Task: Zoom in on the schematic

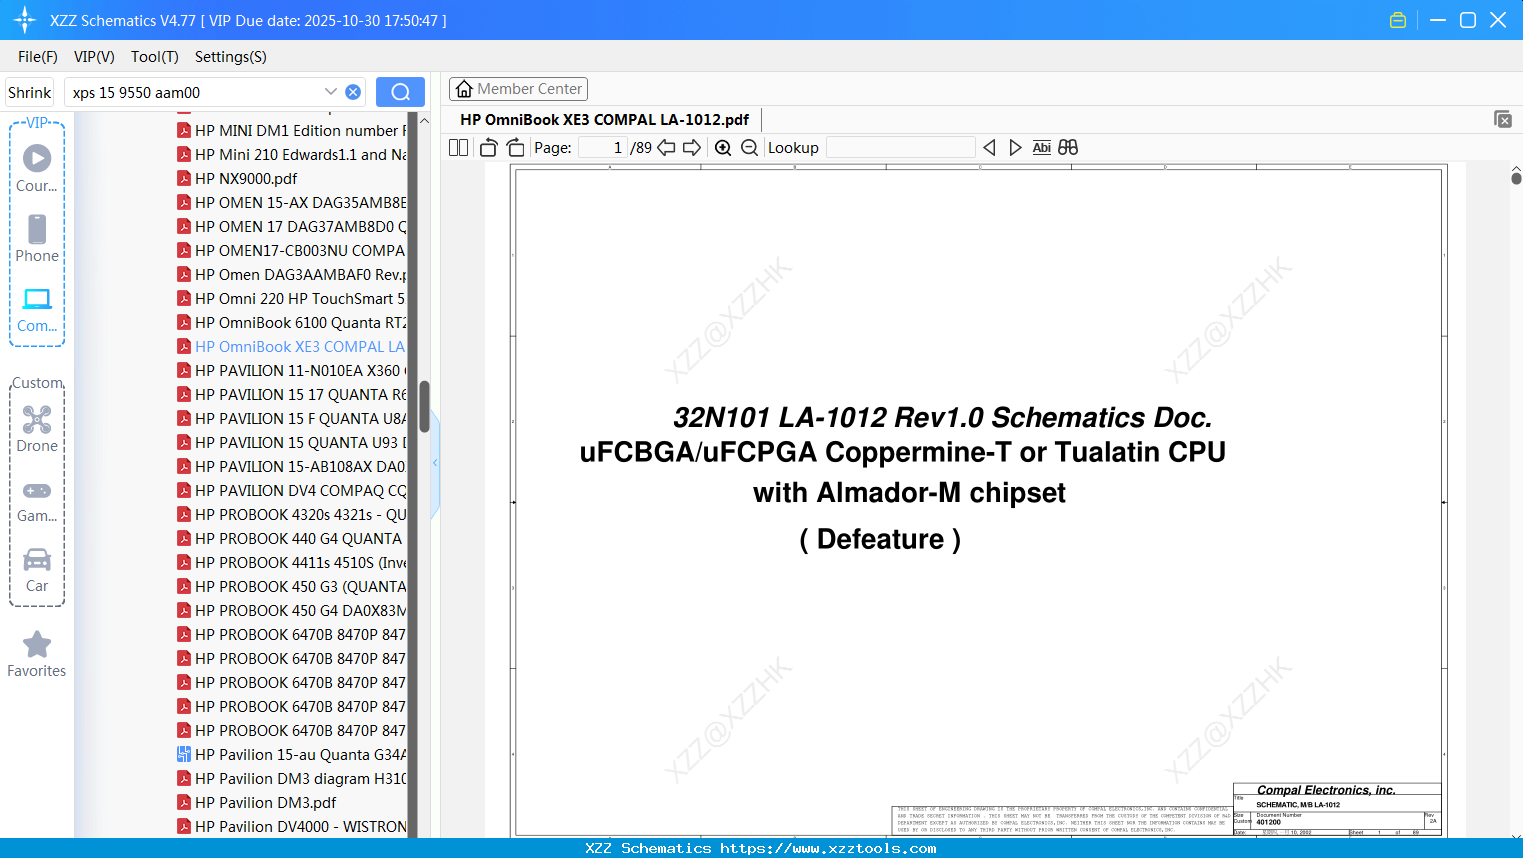Action: (x=723, y=148)
